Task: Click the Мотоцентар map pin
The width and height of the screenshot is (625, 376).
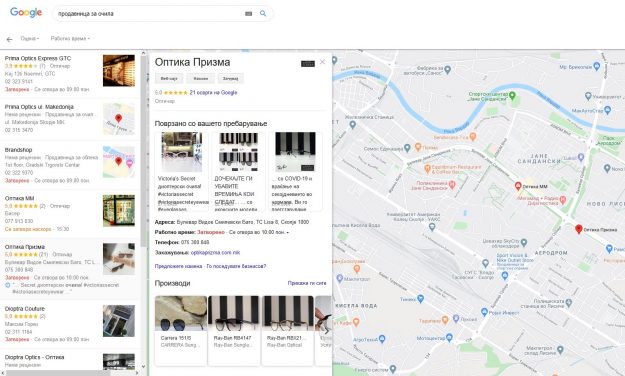Action: click(x=449, y=338)
